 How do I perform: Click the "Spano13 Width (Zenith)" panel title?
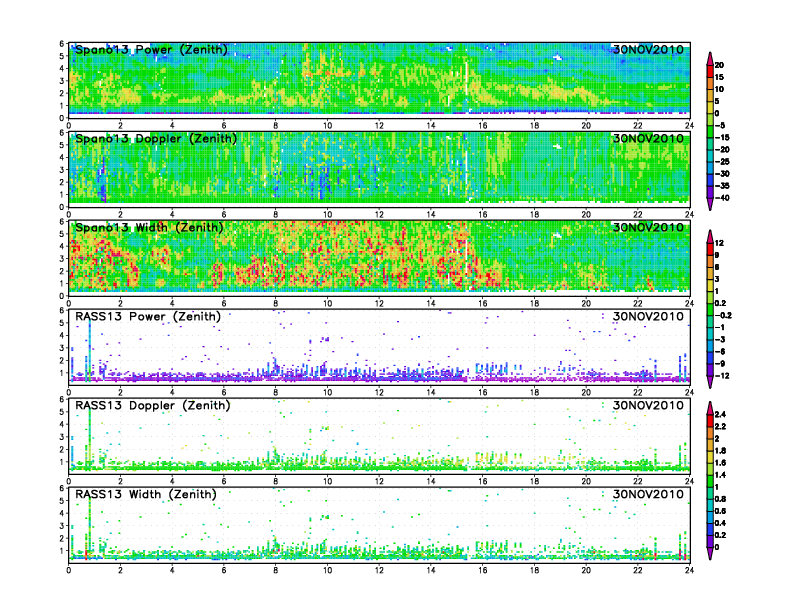(149, 227)
